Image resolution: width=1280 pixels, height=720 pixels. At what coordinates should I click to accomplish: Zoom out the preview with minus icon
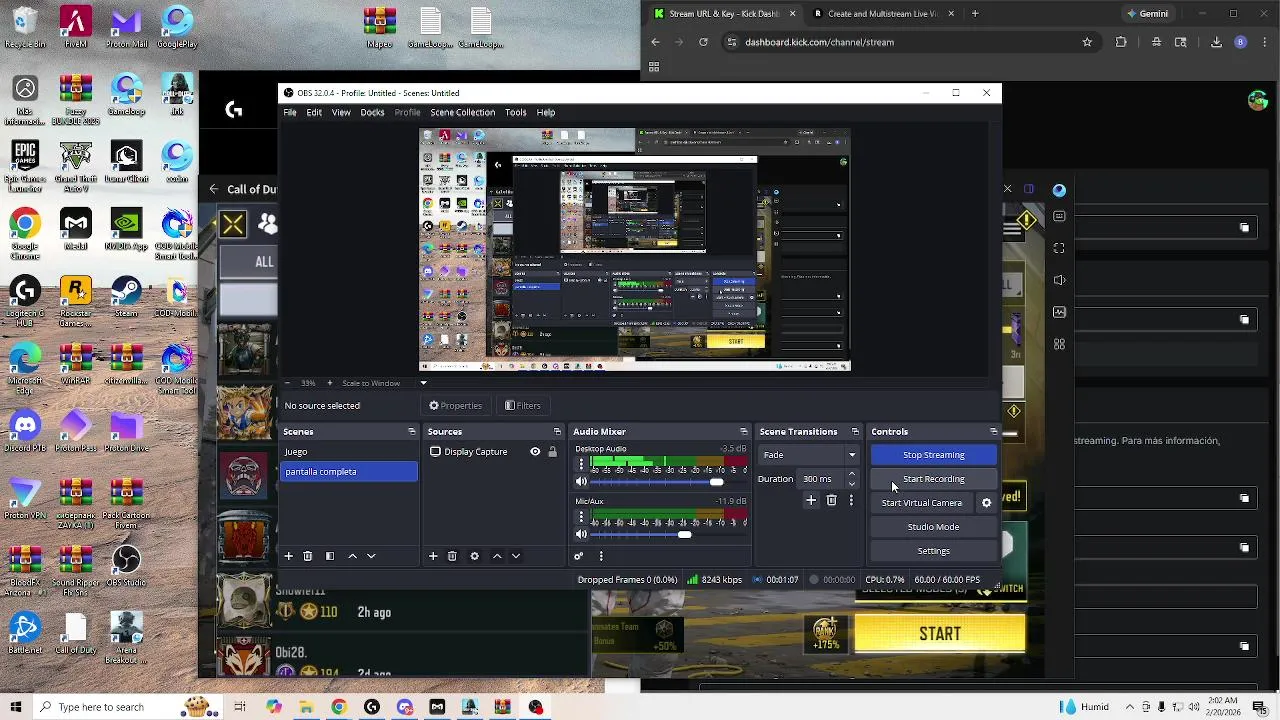288,383
